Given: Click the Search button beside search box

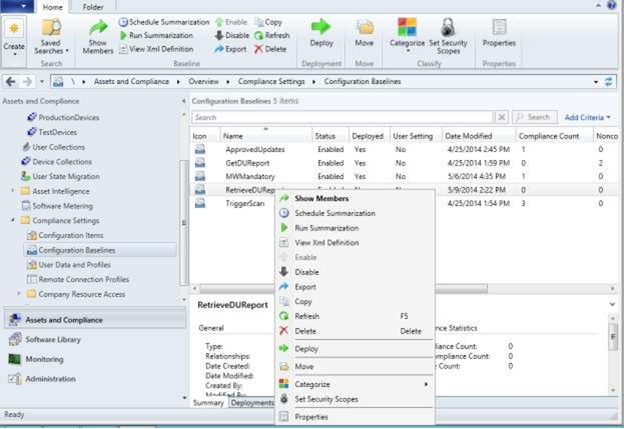Looking at the screenshot, I should click(x=535, y=117).
